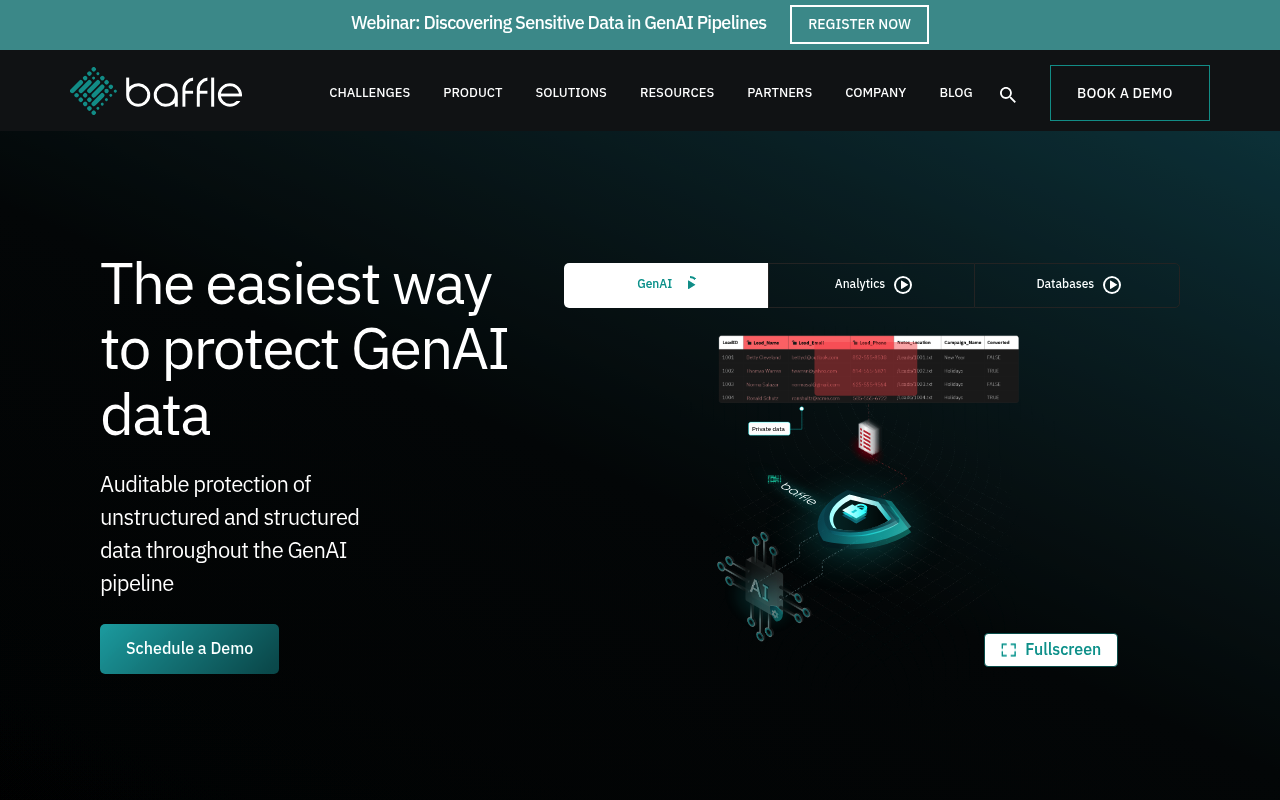
Task: Switch to the Databases tab
Action: pyautogui.click(x=1077, y=285)
